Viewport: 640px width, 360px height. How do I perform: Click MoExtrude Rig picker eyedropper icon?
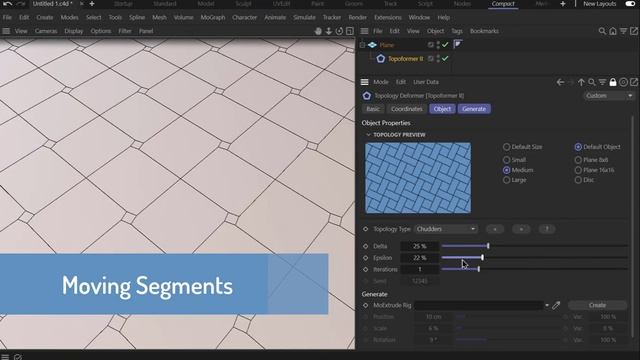click(x=556, y=305)
